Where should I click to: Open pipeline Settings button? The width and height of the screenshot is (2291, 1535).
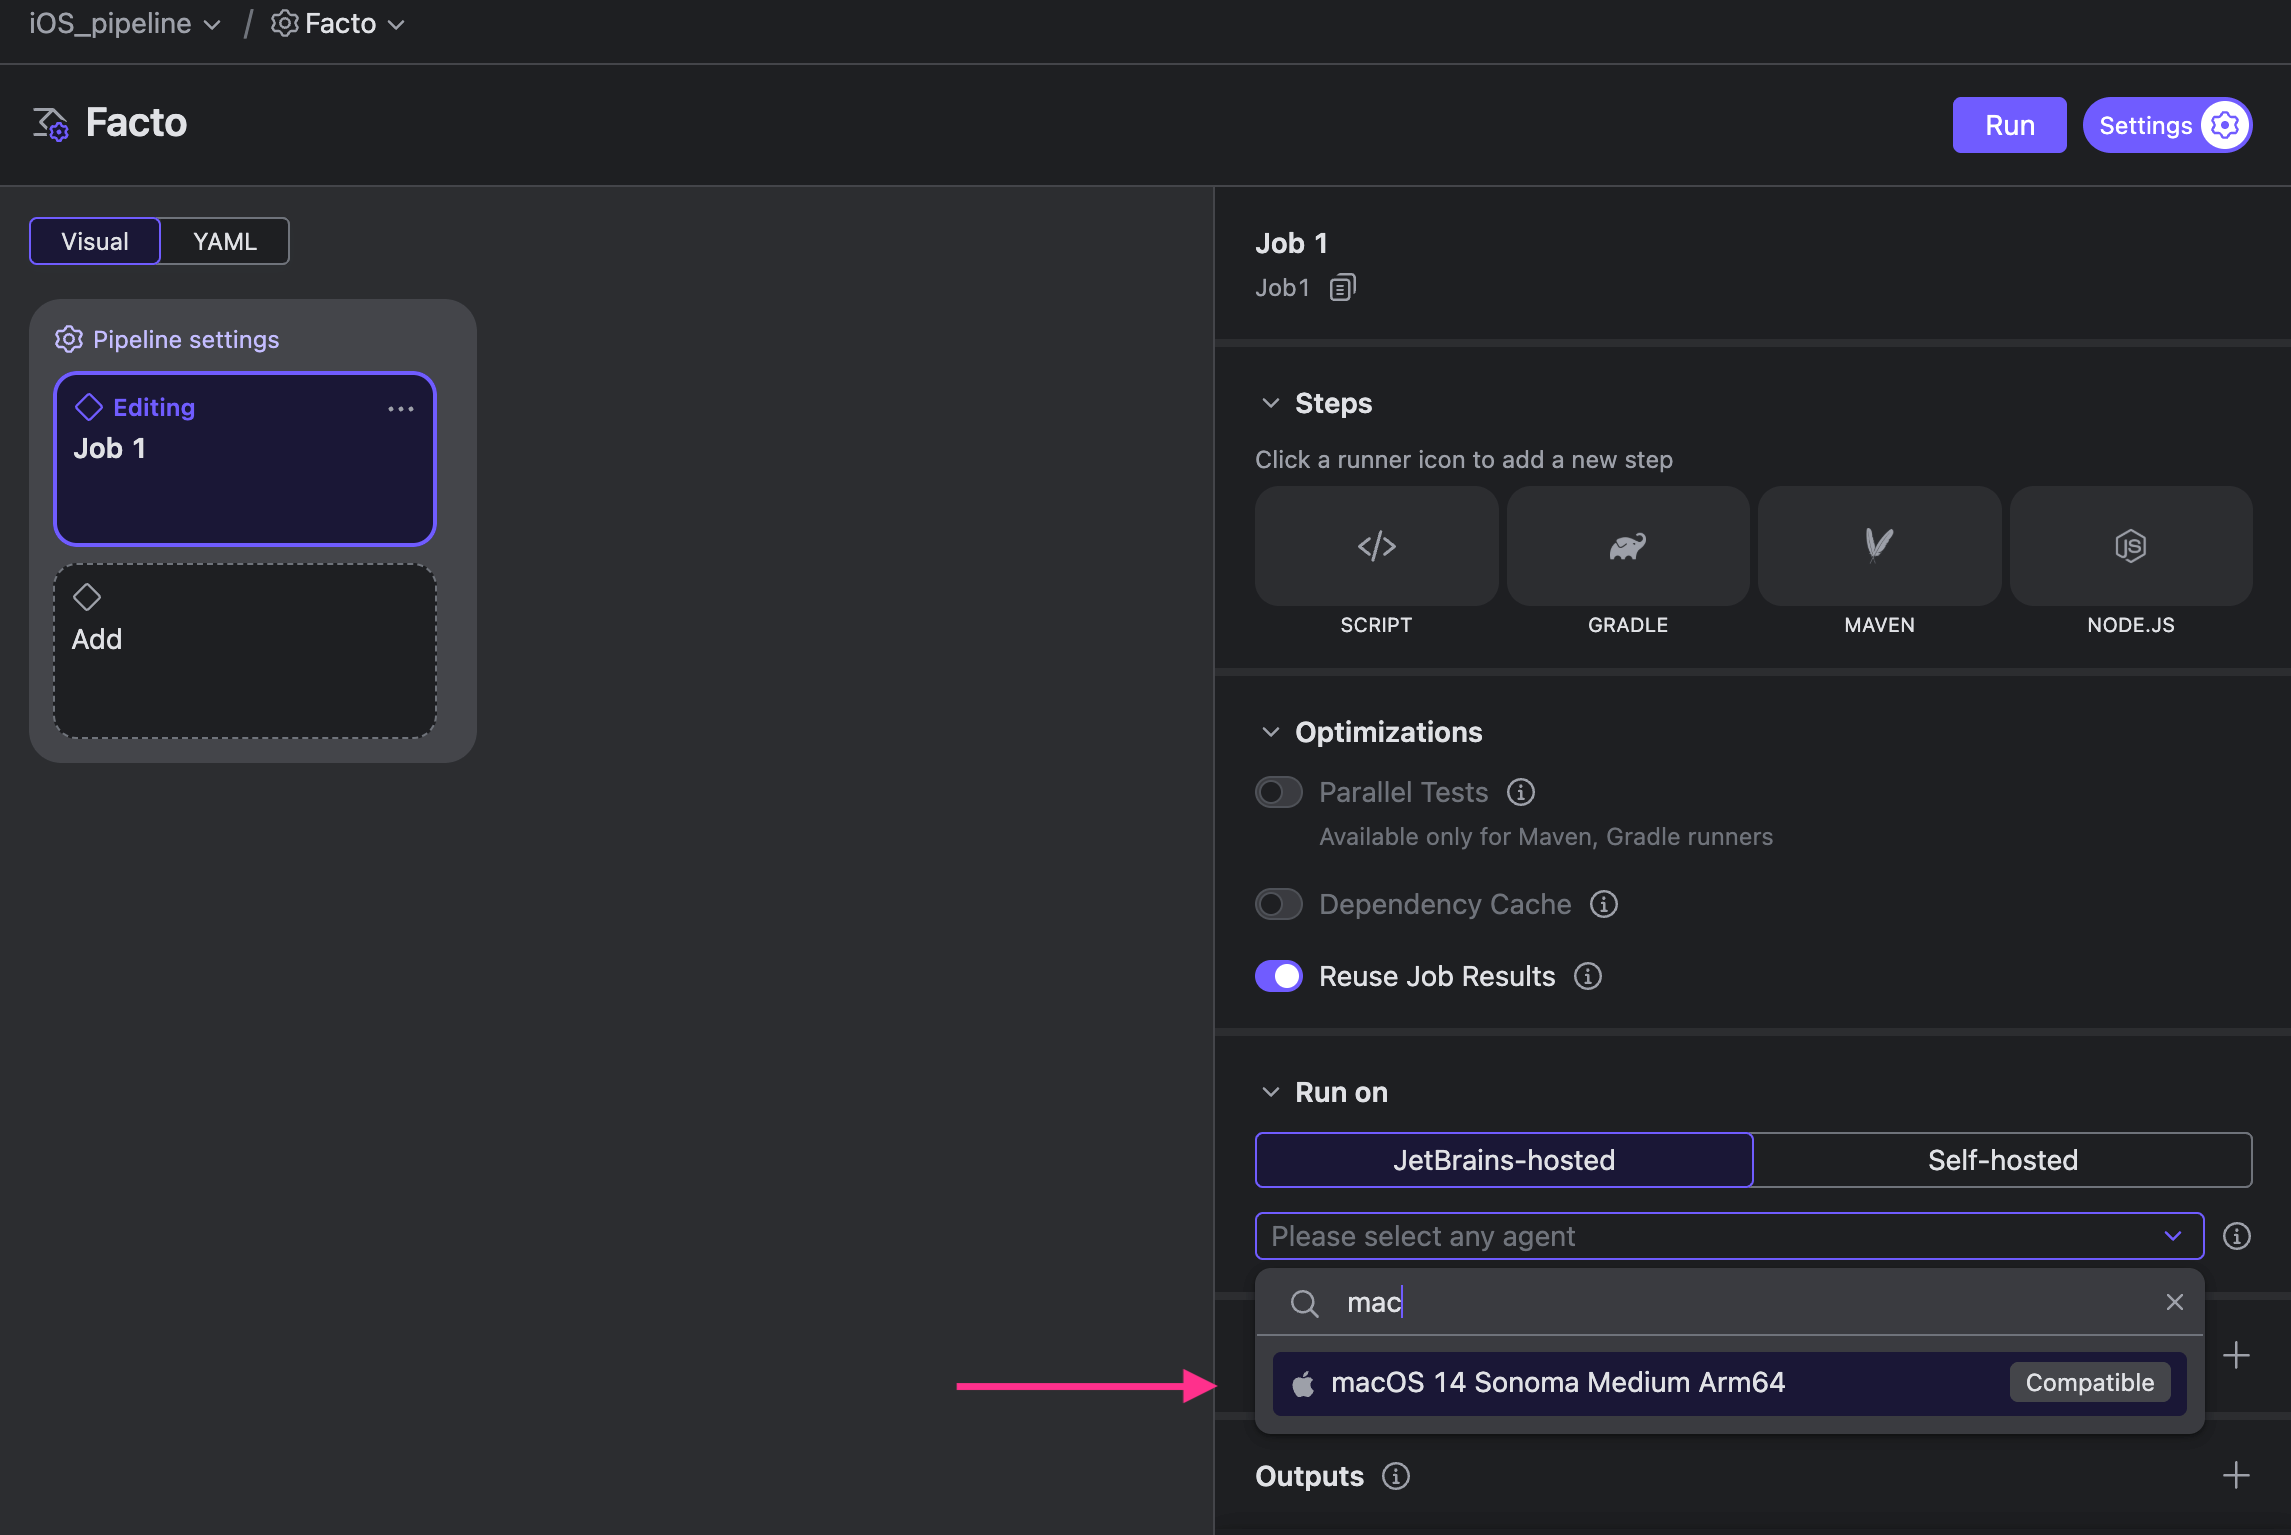point(2167,125)
